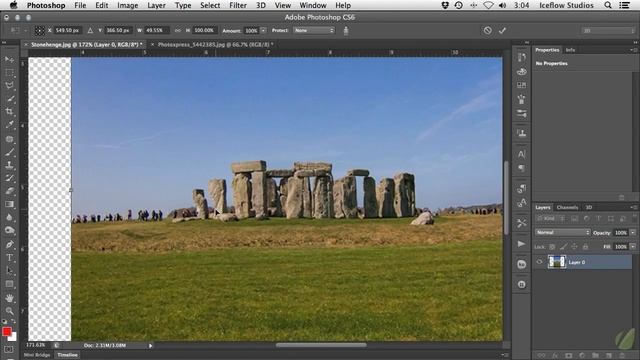Select the Spot Healing Brush tool

9,139
